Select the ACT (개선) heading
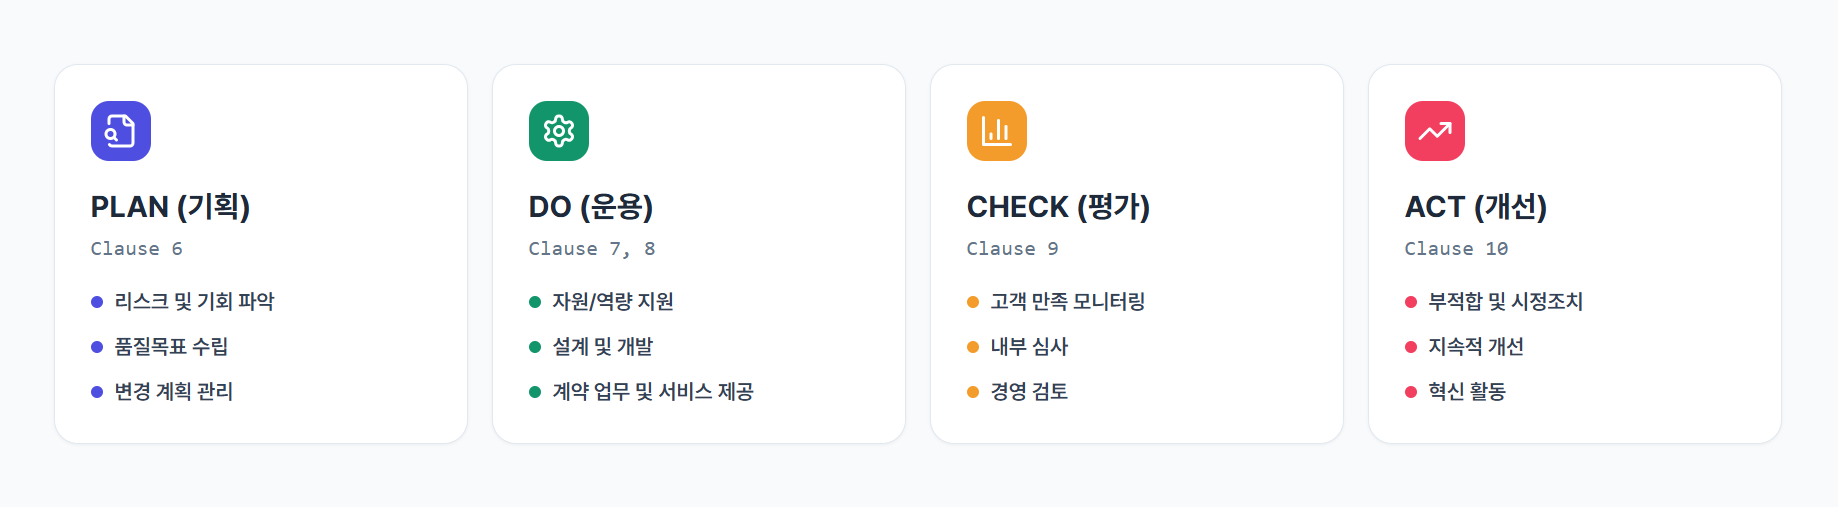The height and width of the screenshot is (507, 1838). (1476, 207)
